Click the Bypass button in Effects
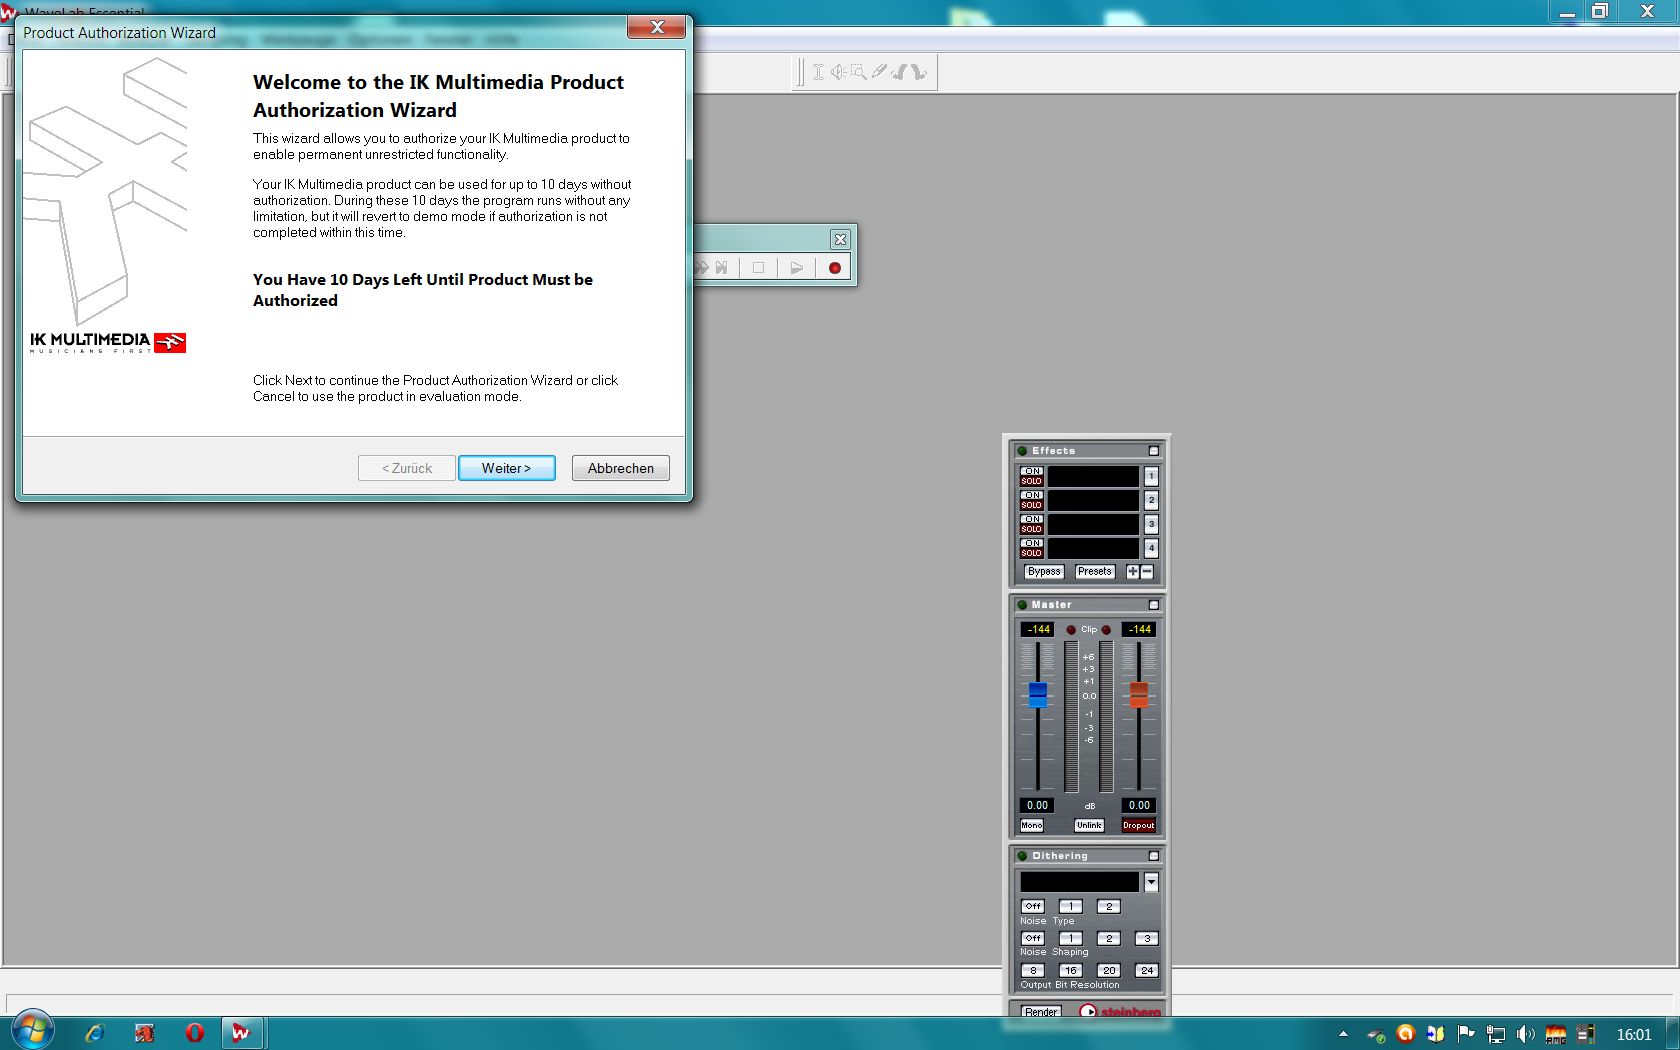The image size is (1680, 1050). (1044, 572)
